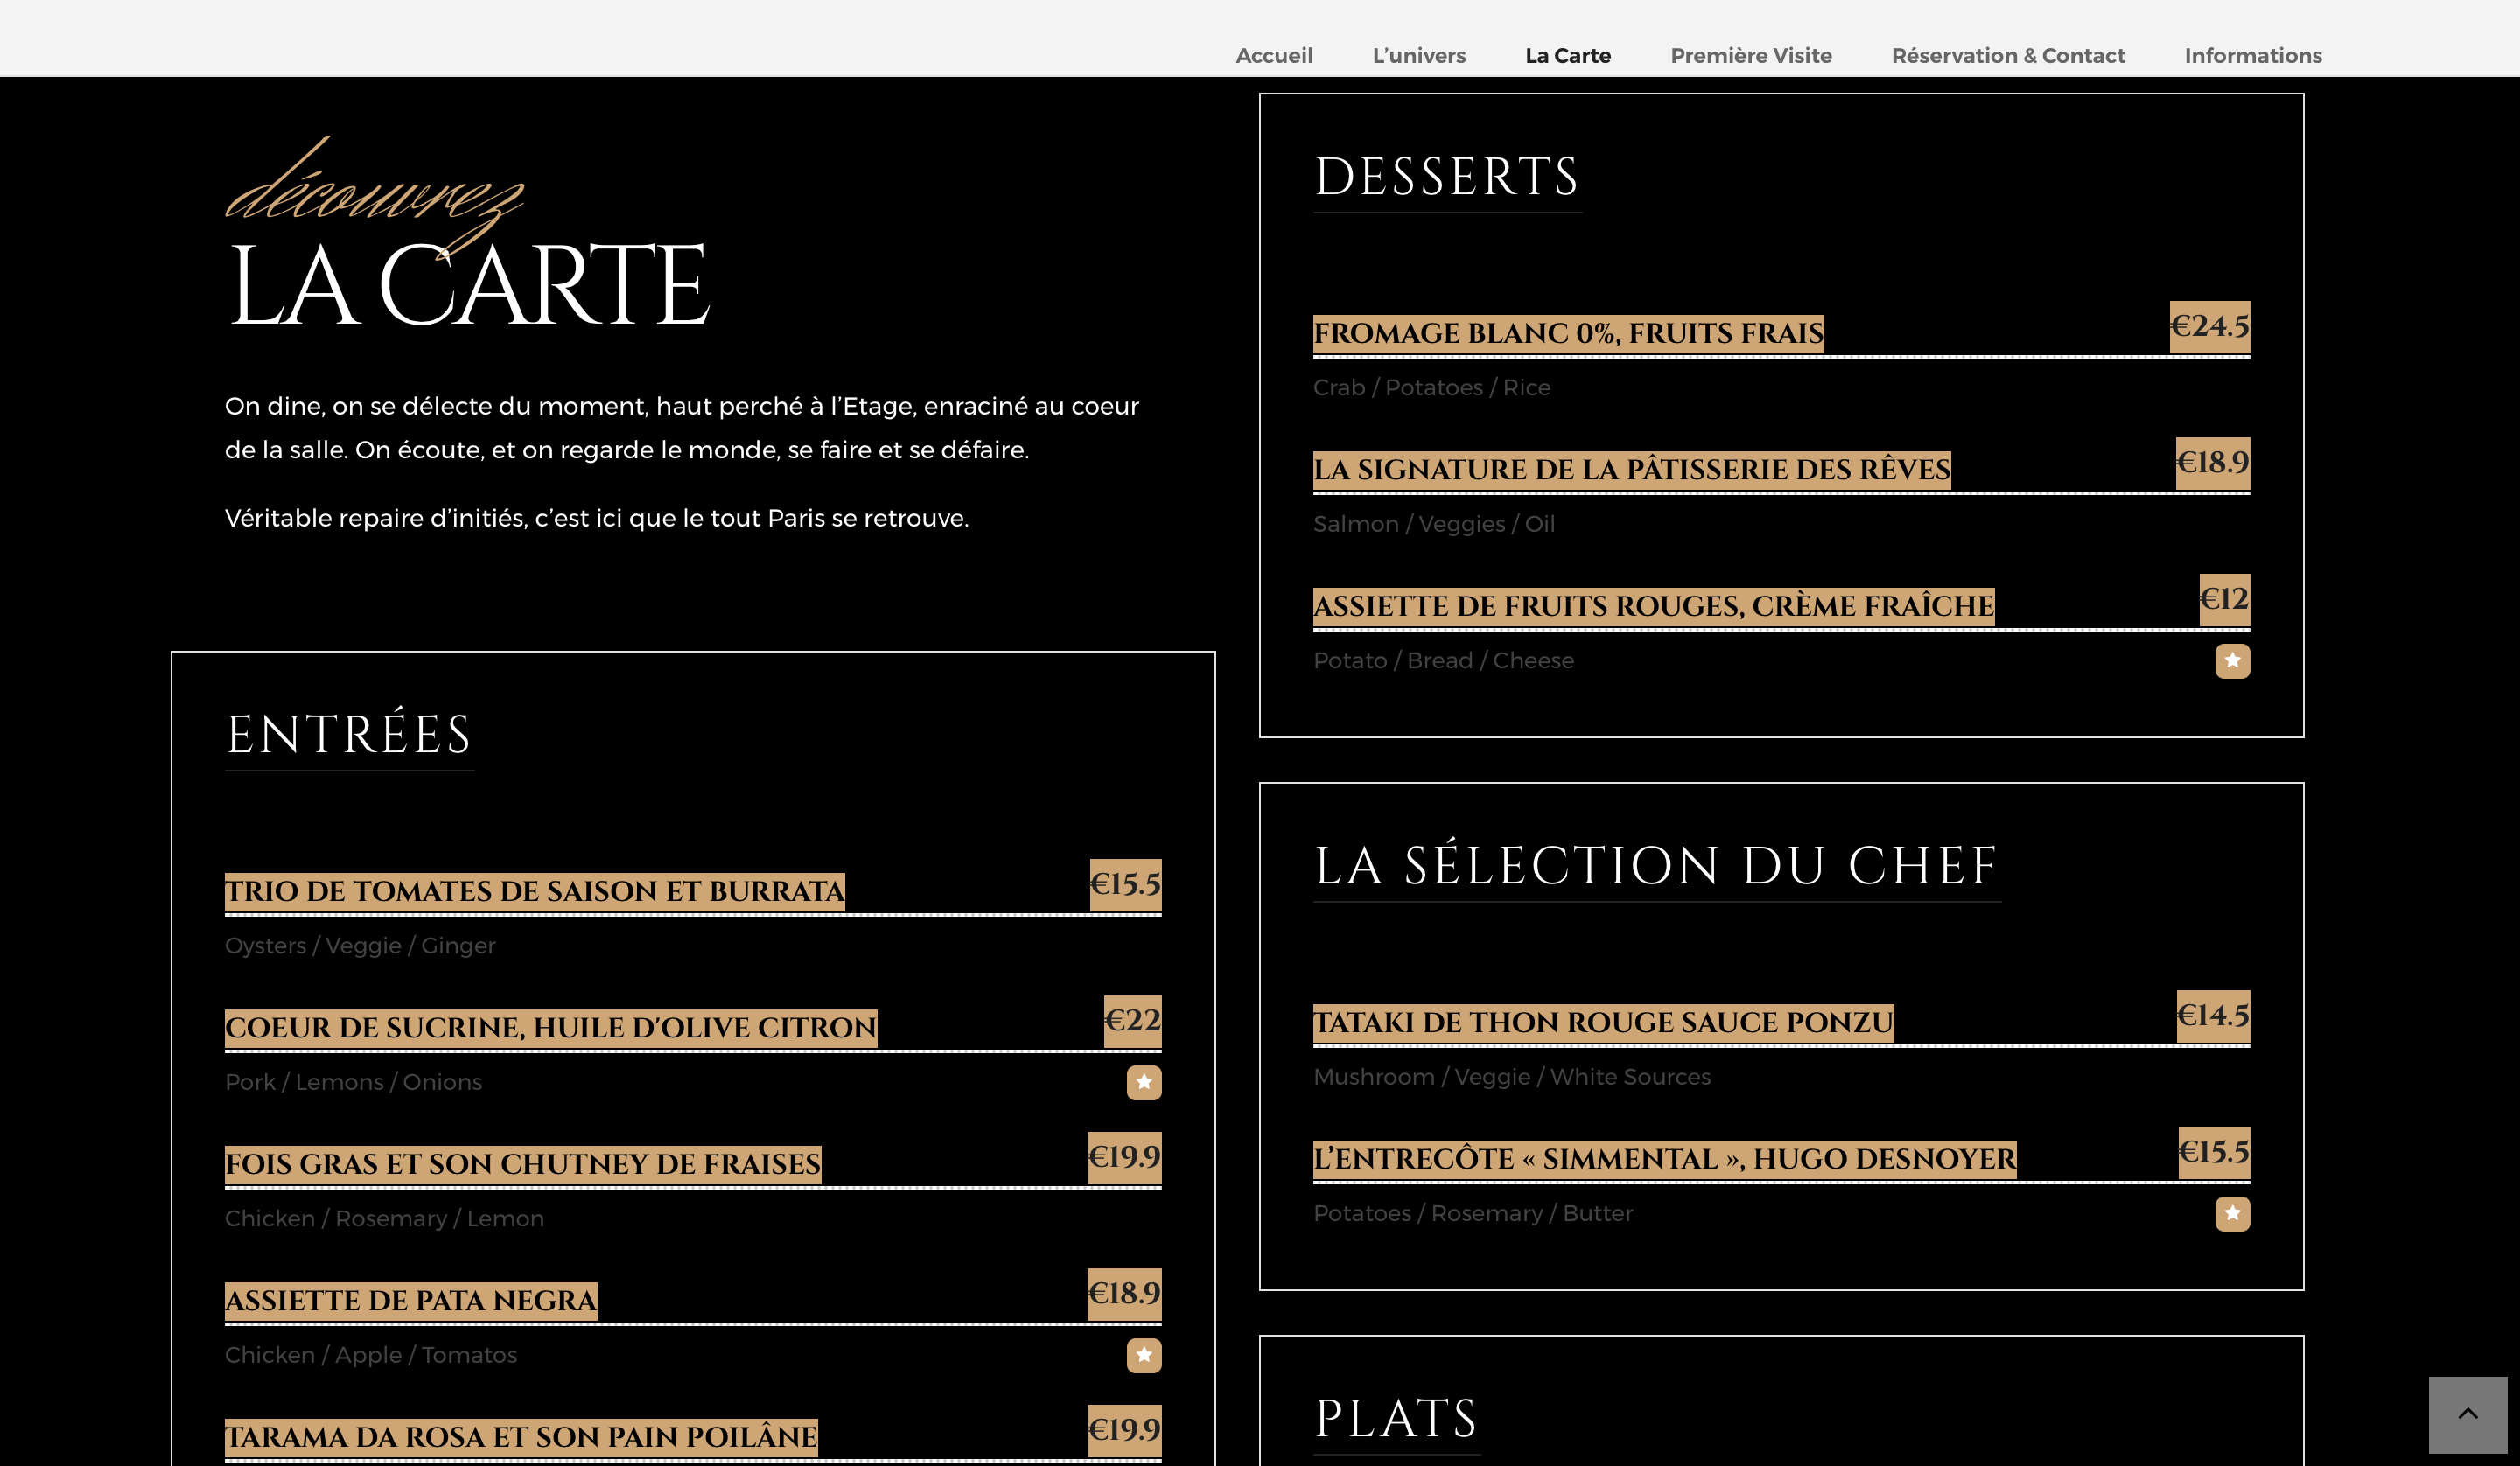
Task: Click the Desserts section heading
Action: click(x=1447, y=177)
